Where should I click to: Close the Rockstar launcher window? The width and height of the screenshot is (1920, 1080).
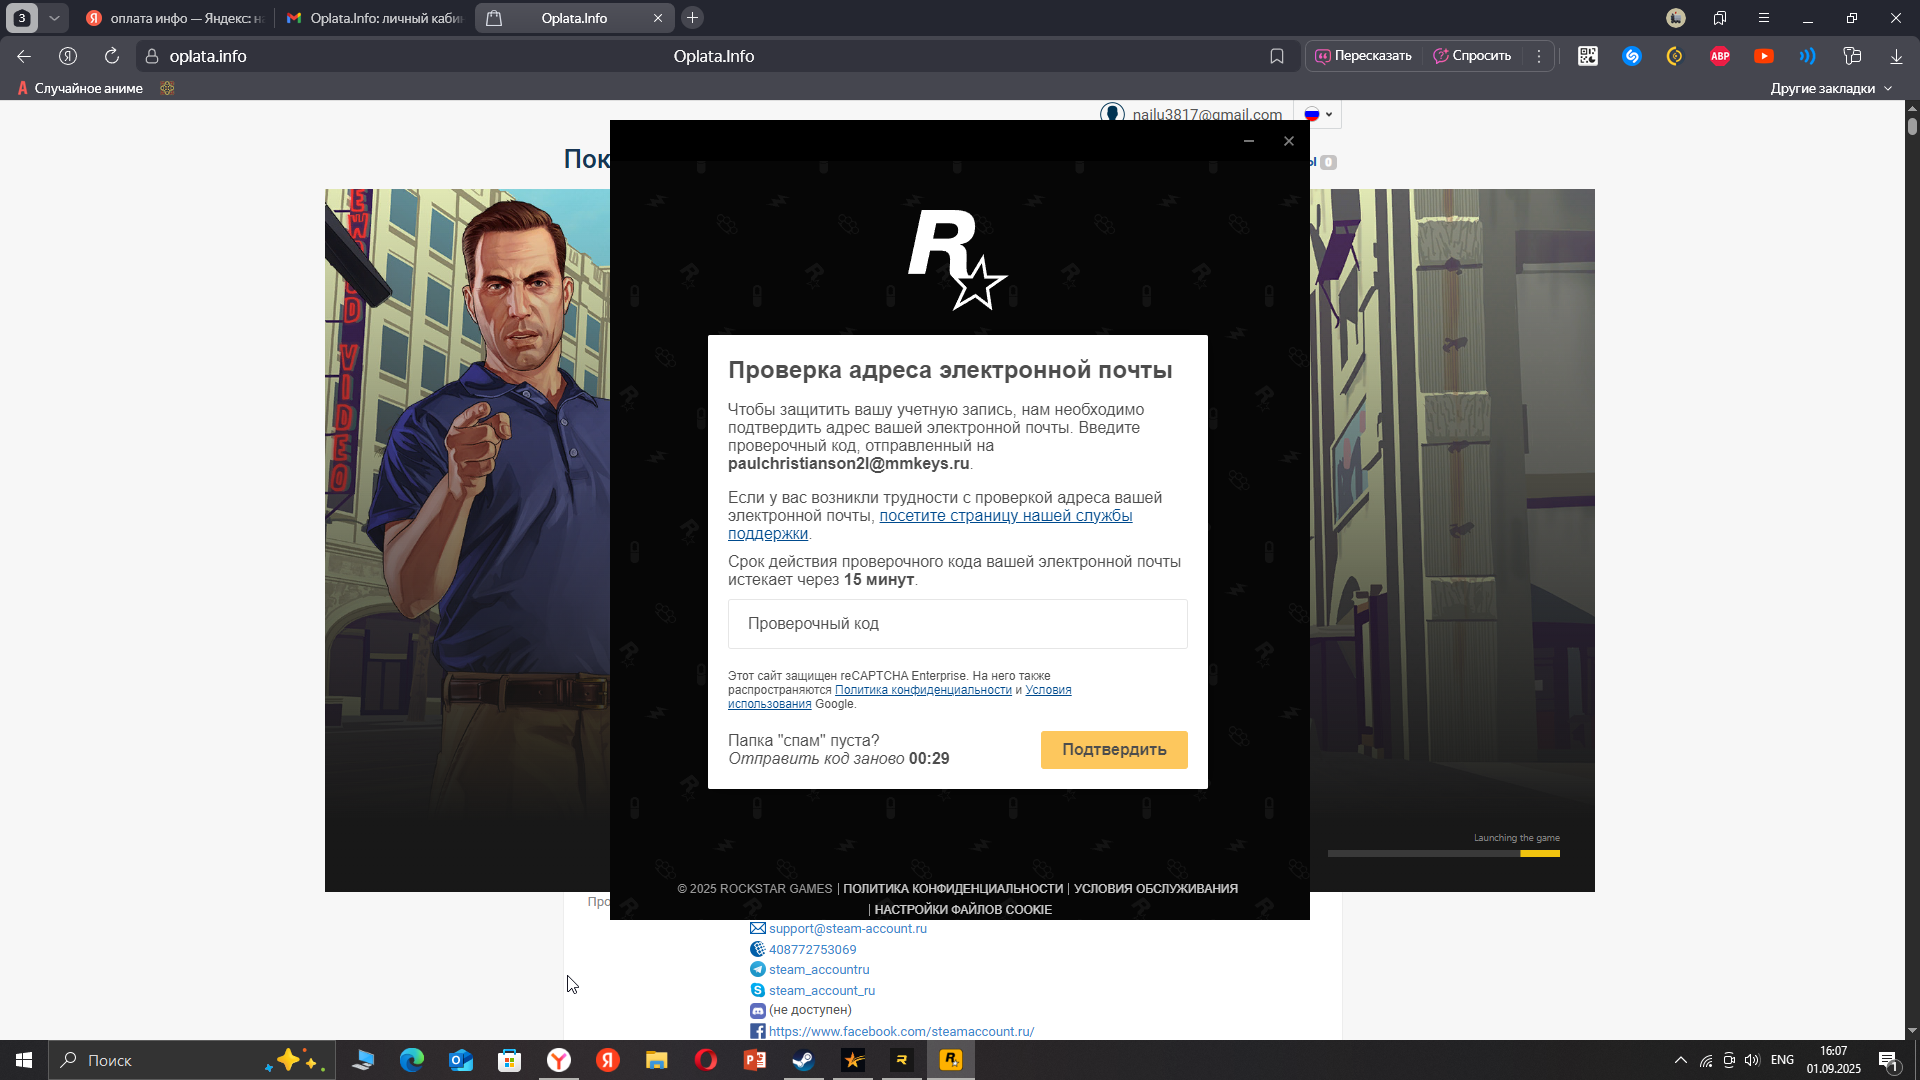1289,141
